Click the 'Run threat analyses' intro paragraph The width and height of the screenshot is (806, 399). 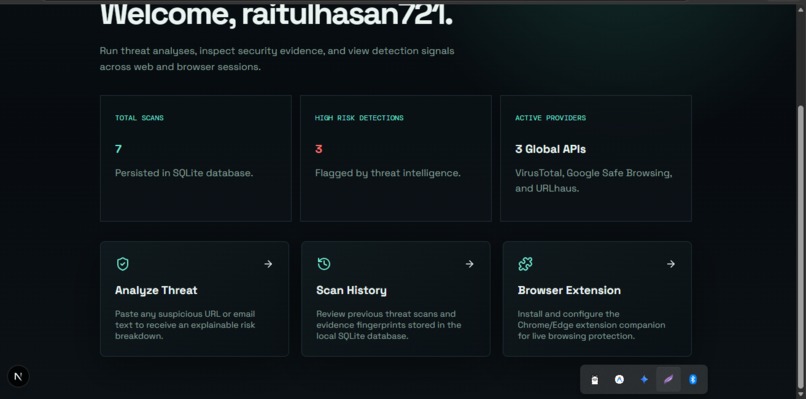pyautogui.click(x=277, y=59)
